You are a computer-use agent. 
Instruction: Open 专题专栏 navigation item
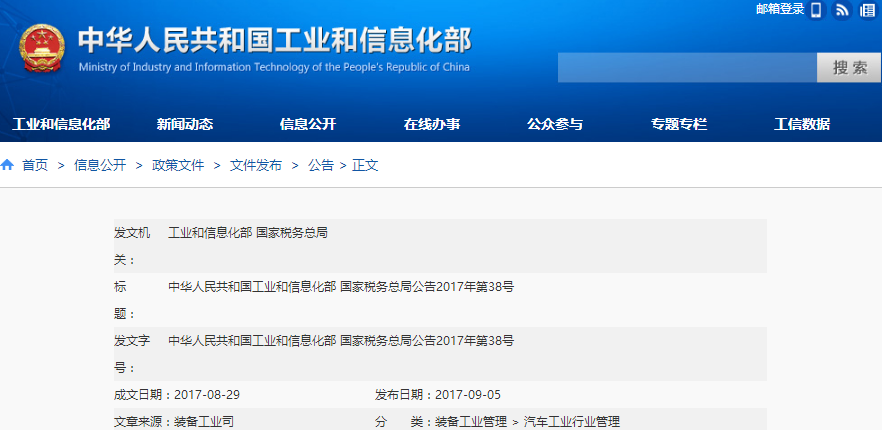click(679, 124)
